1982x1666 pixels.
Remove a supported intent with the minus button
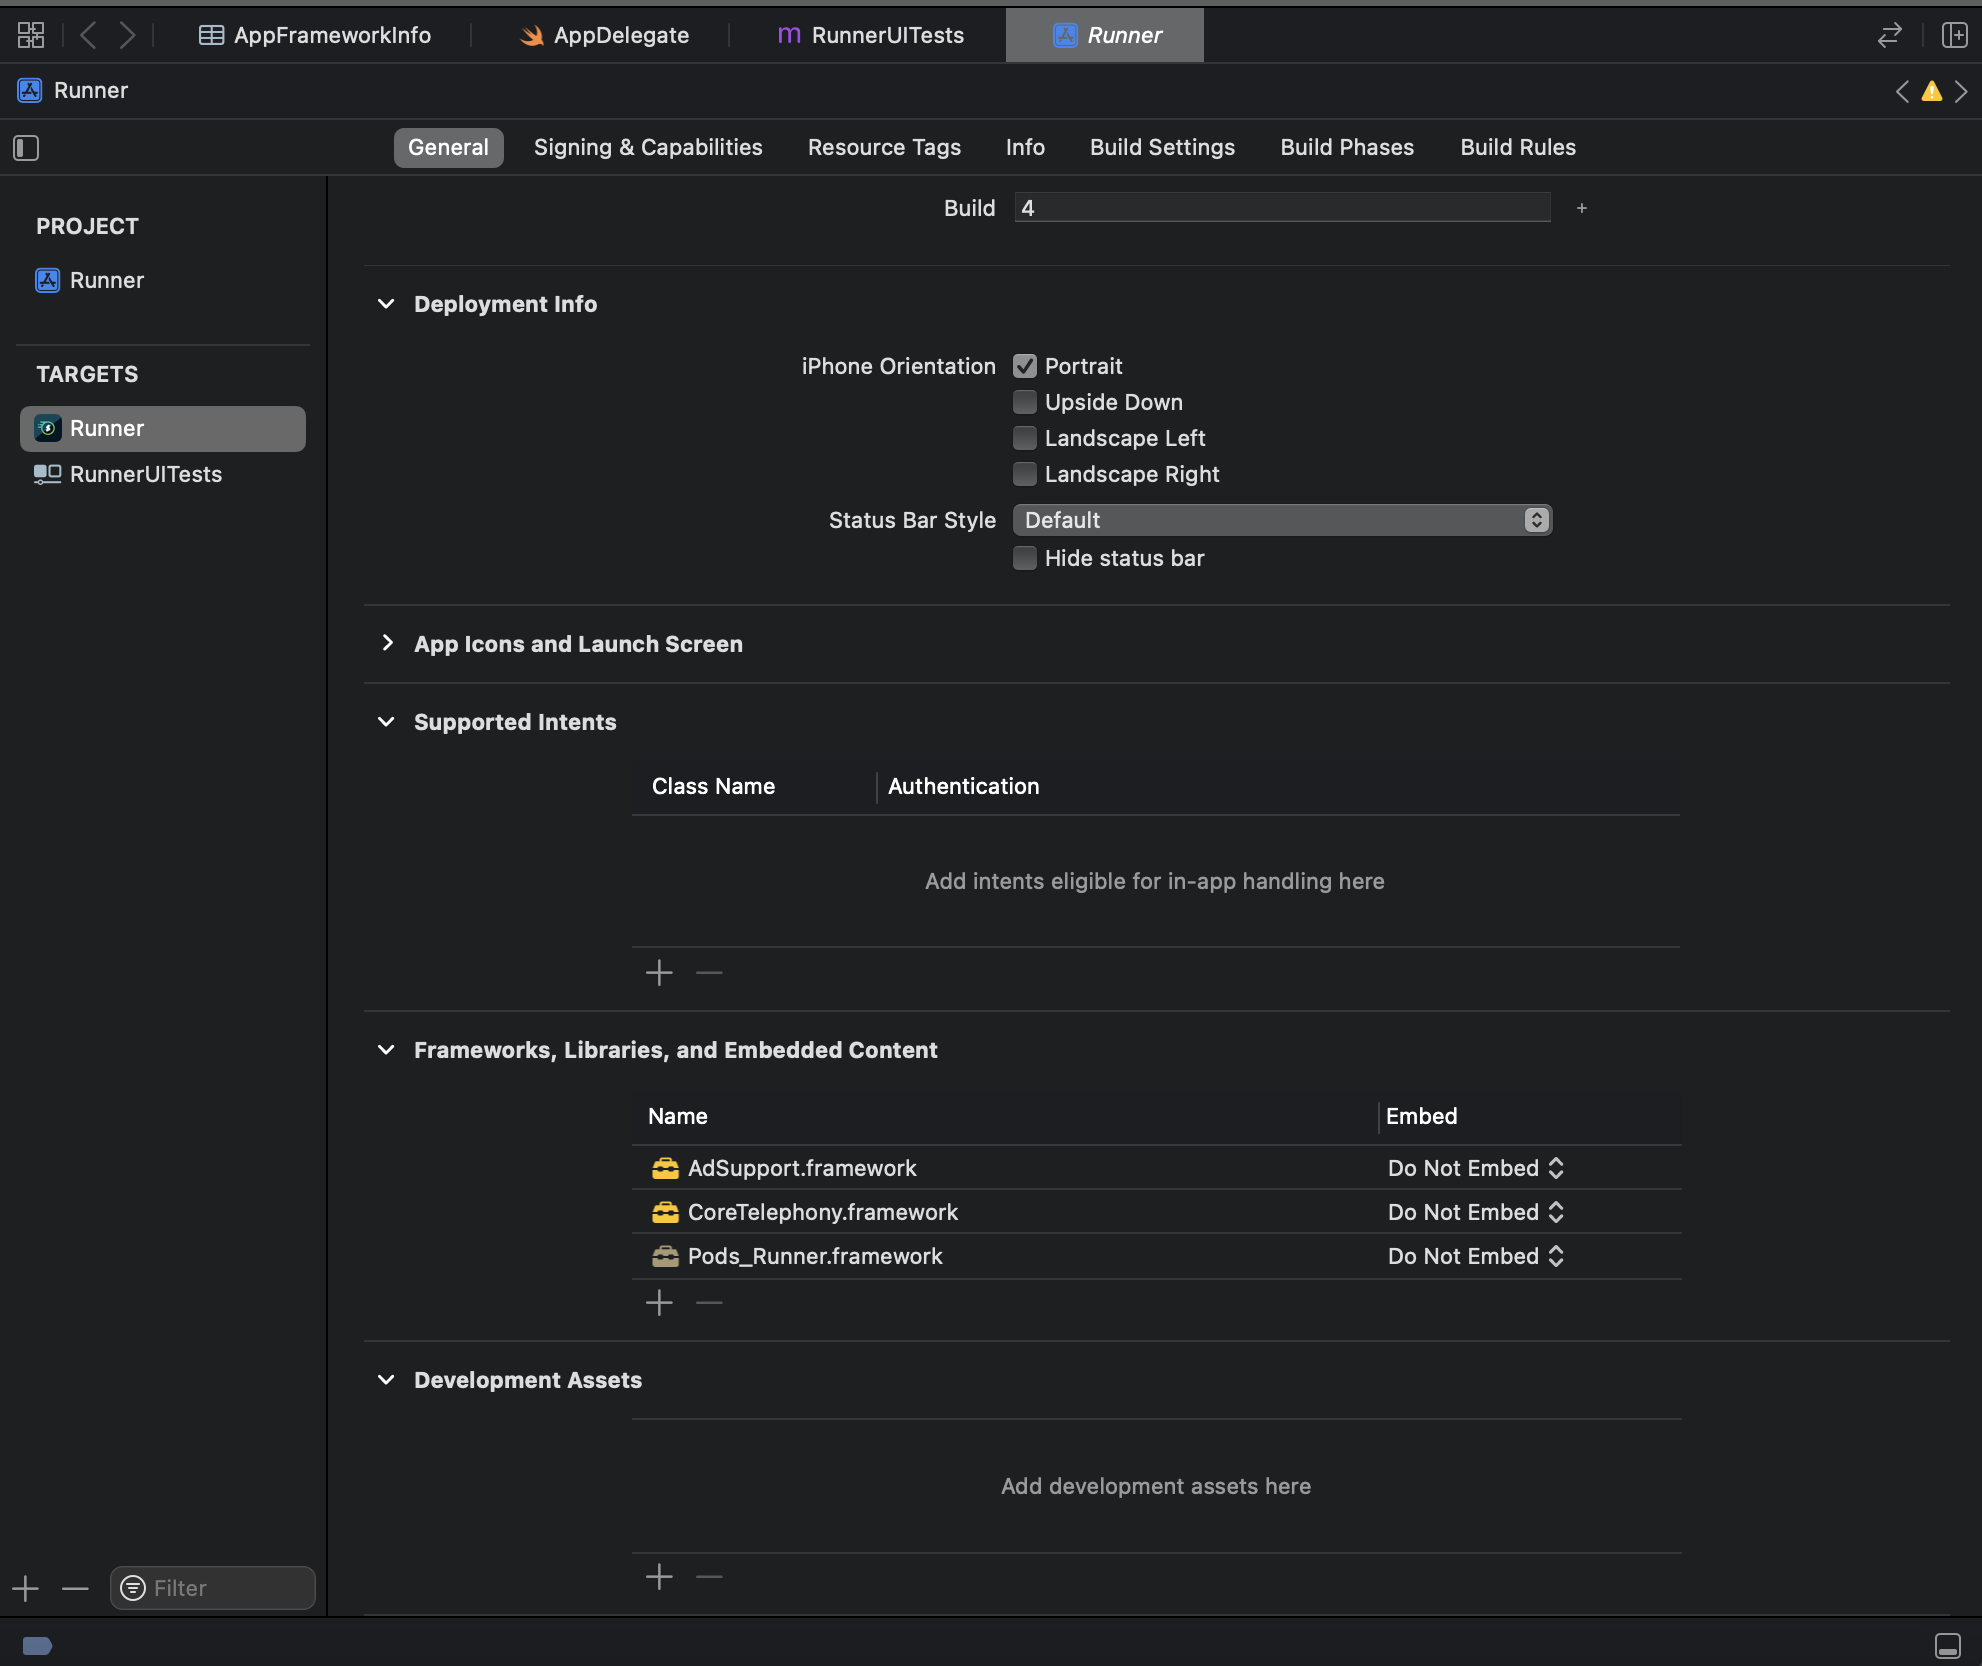click(708, 972)
